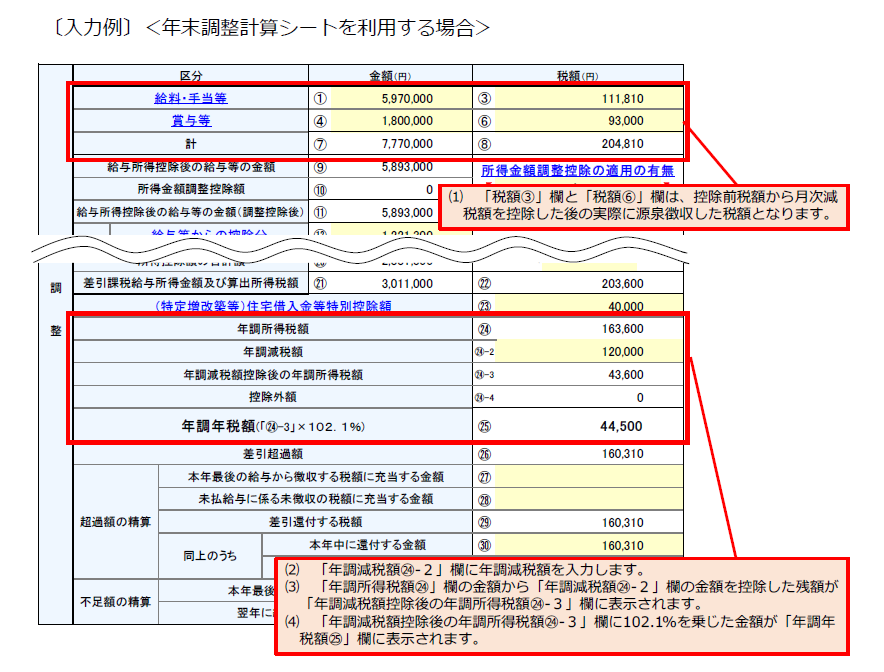Open the 賞与等 hyperlink
This screenshot has width=884, height=672.
pyautogui.click(x=189, y=120)
